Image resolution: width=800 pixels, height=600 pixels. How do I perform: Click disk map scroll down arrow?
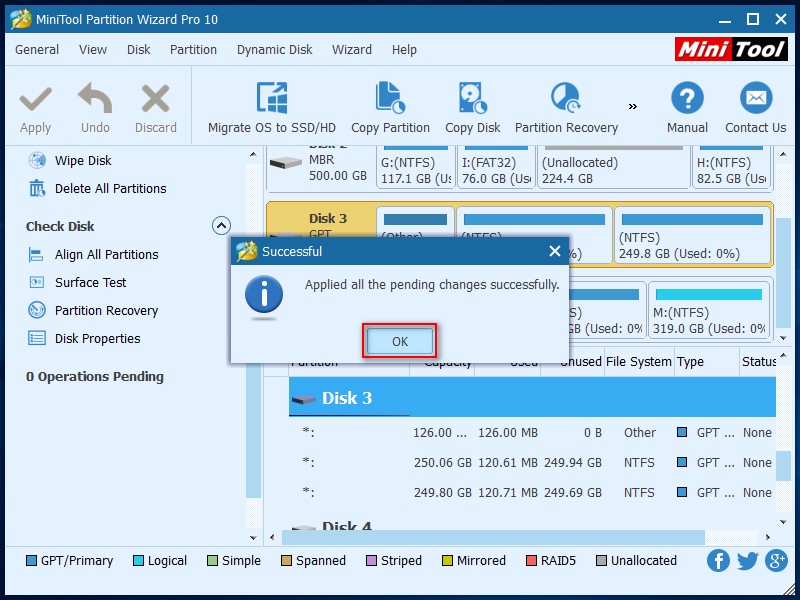coord(784,338)
